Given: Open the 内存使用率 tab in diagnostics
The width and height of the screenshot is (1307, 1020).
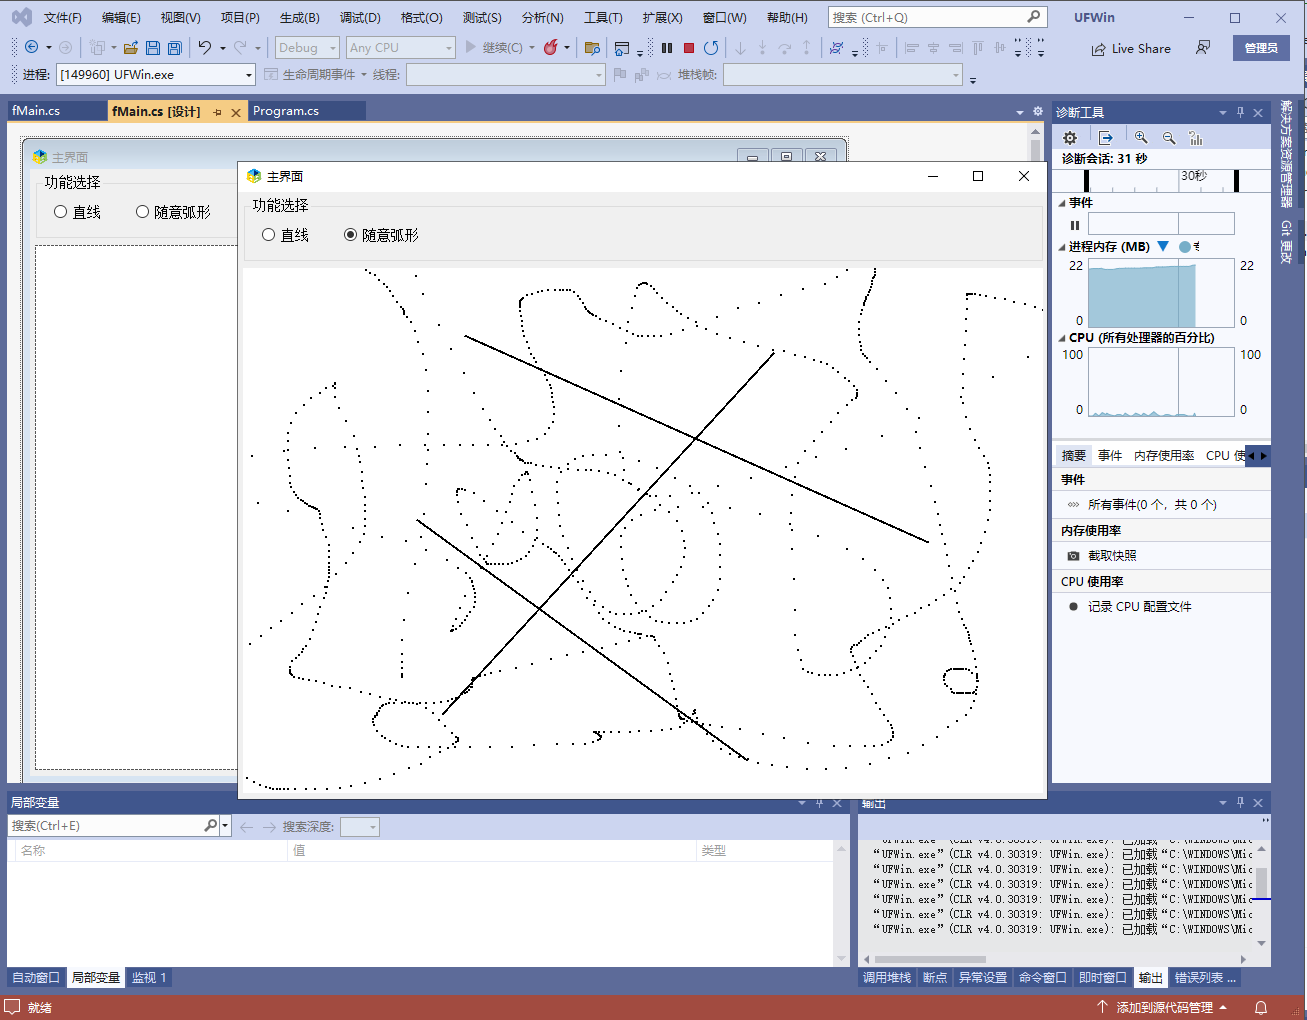Looking at the screenshot, I should (x=1164, y=456).
